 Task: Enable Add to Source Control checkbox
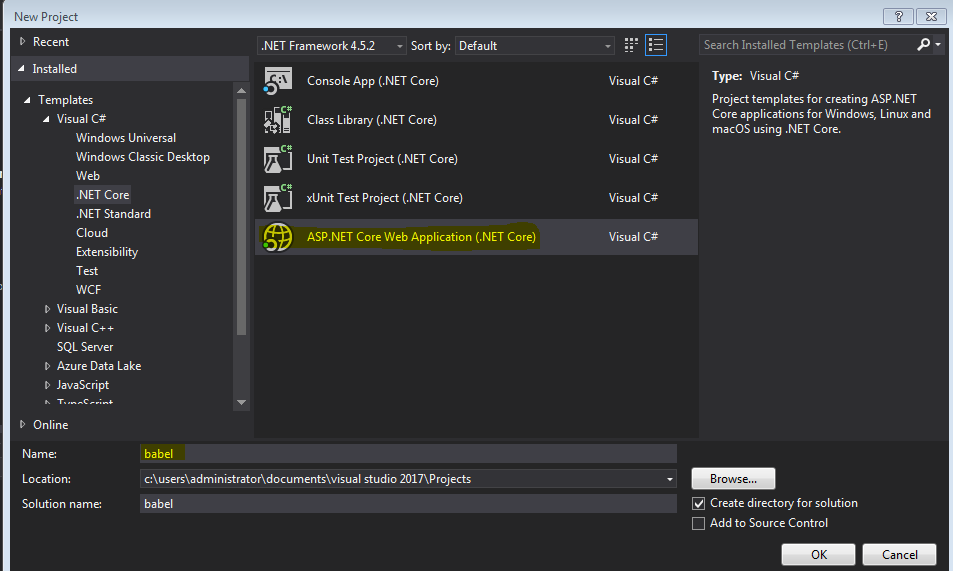[699, 524]
